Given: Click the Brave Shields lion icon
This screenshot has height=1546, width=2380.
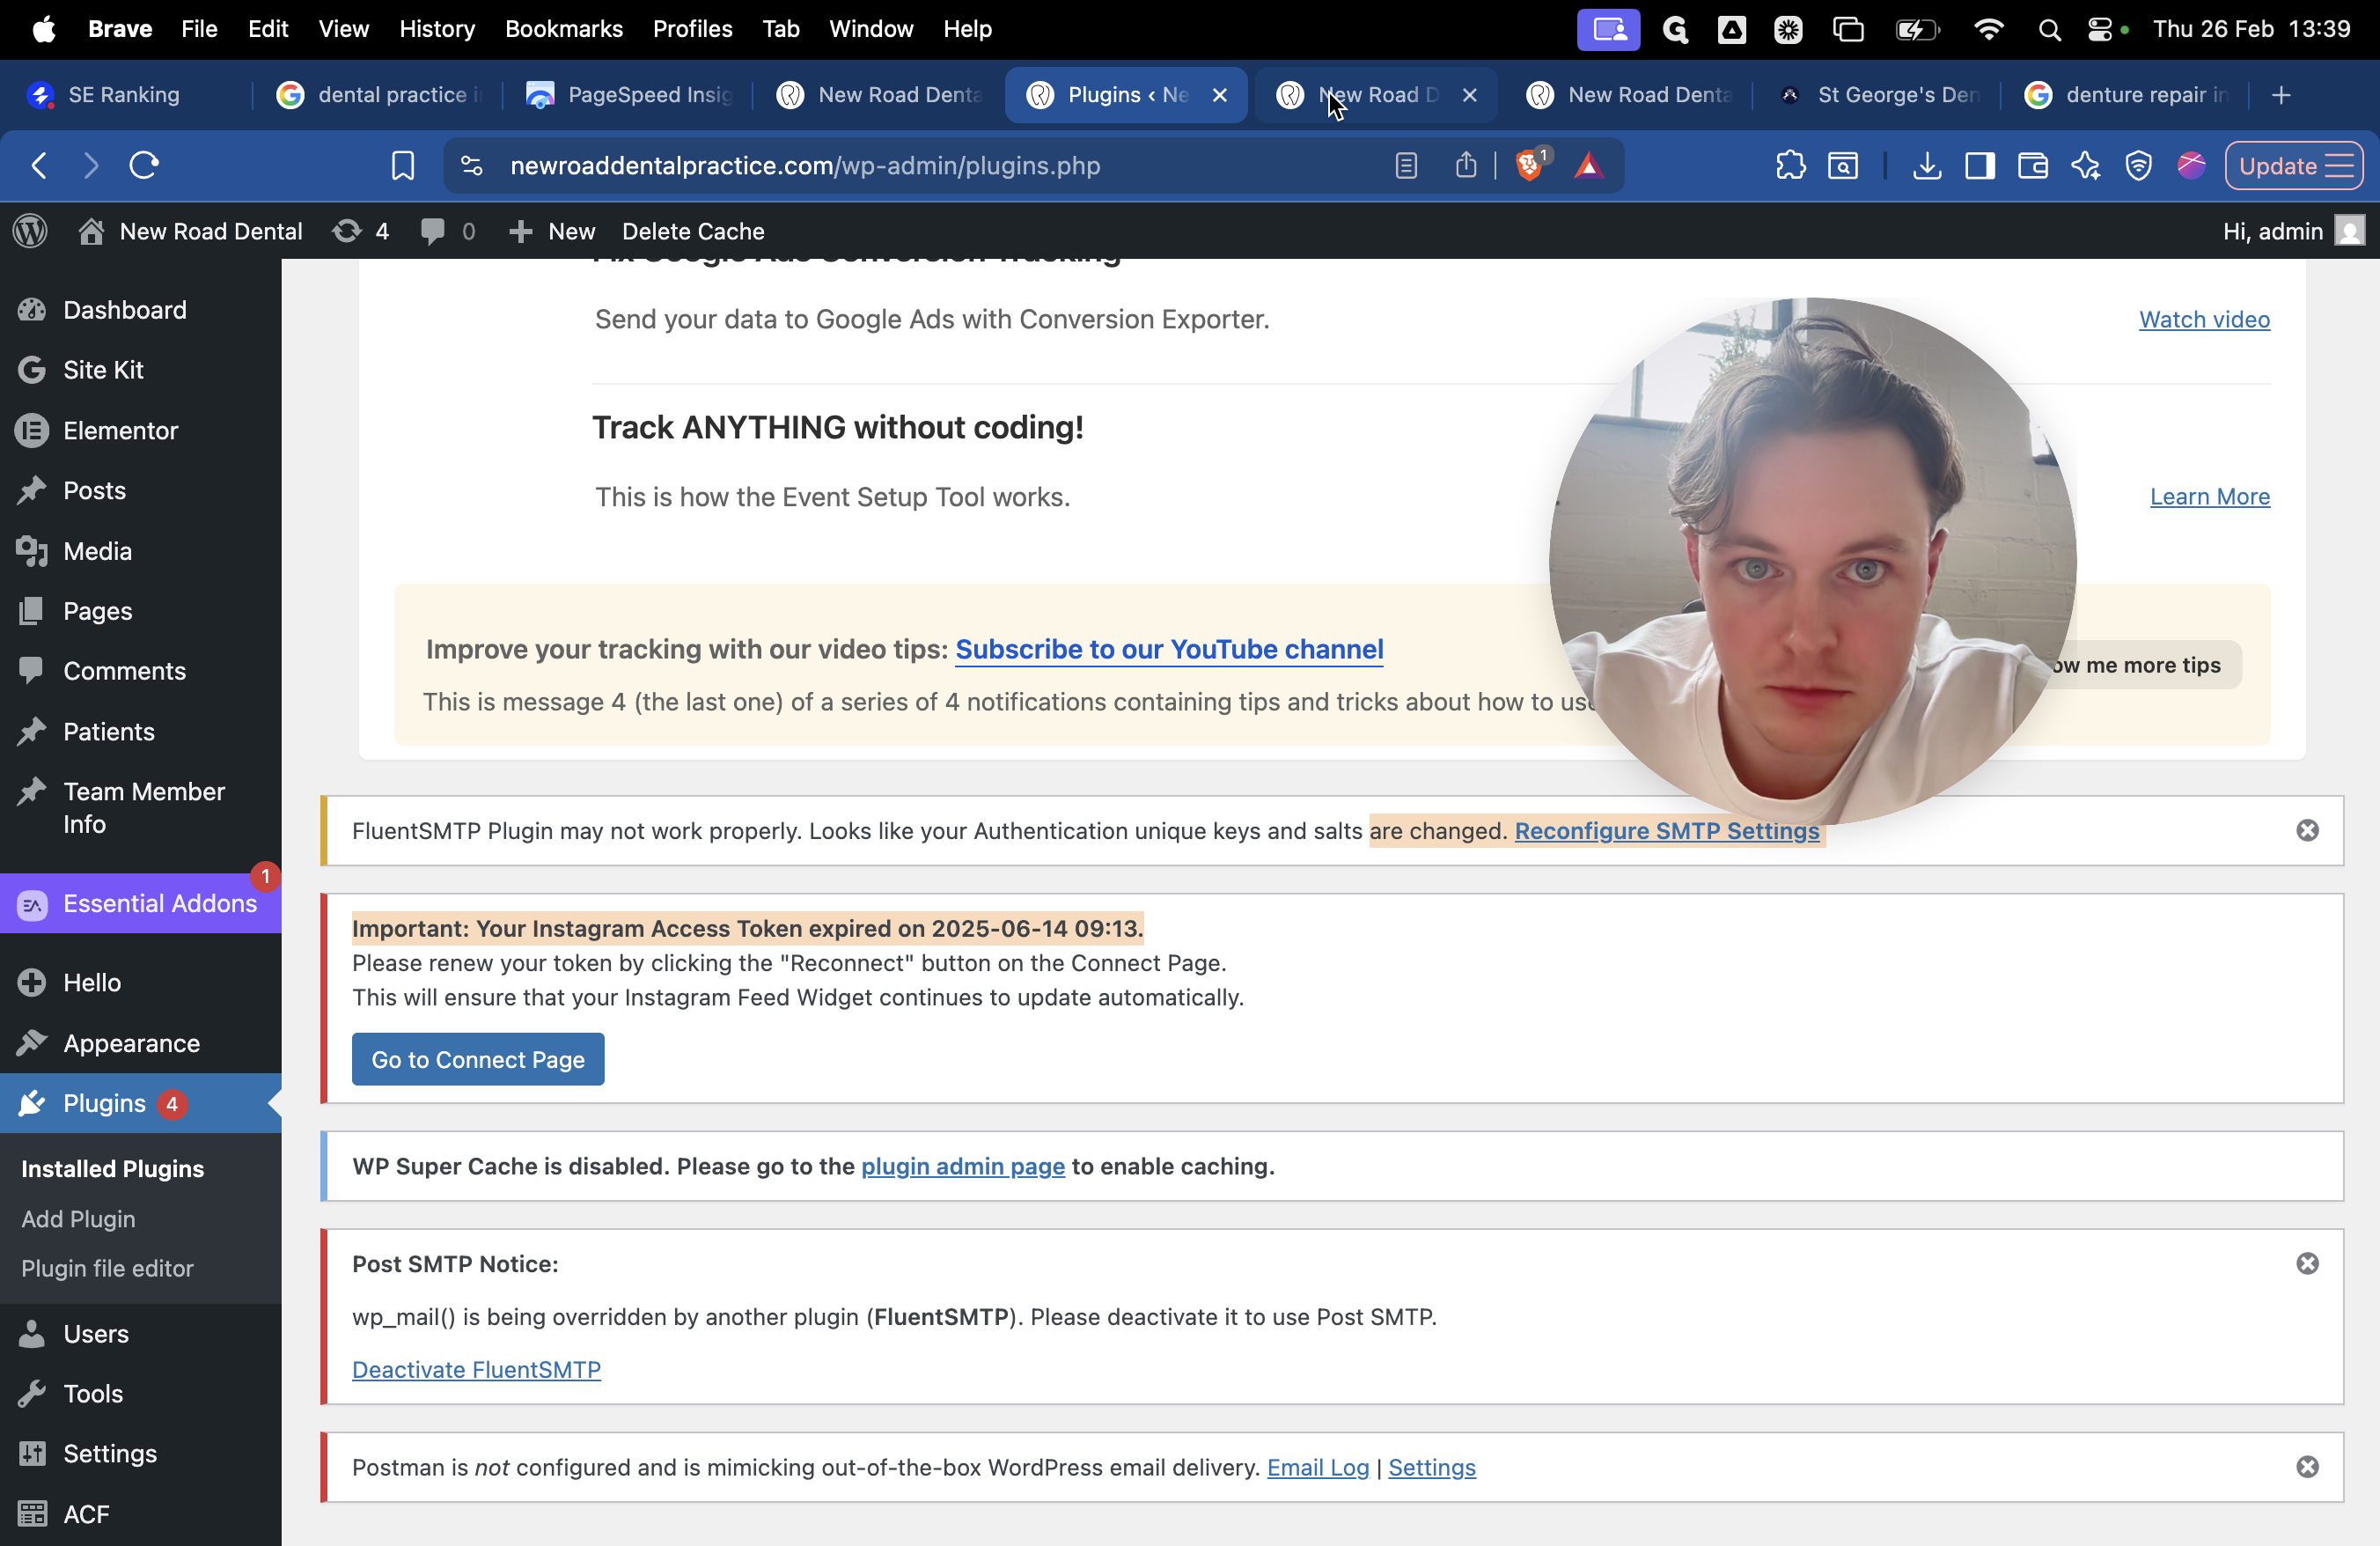Looking at the screenshot, I should [1528, 165].
